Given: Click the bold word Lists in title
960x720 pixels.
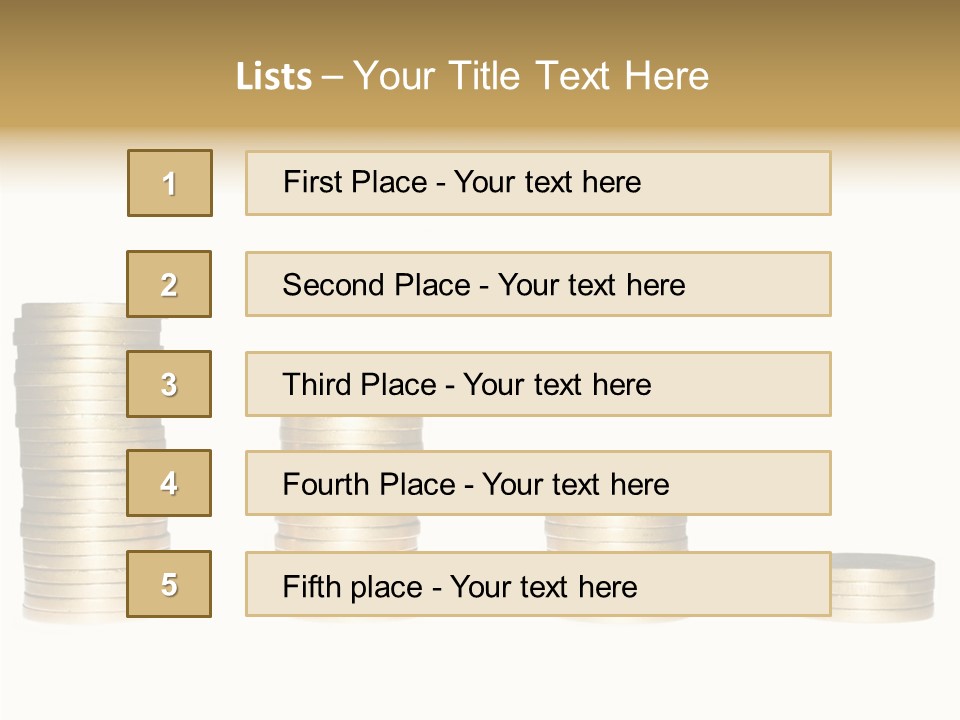Looking at the screenshot, I should click(274, 77).
